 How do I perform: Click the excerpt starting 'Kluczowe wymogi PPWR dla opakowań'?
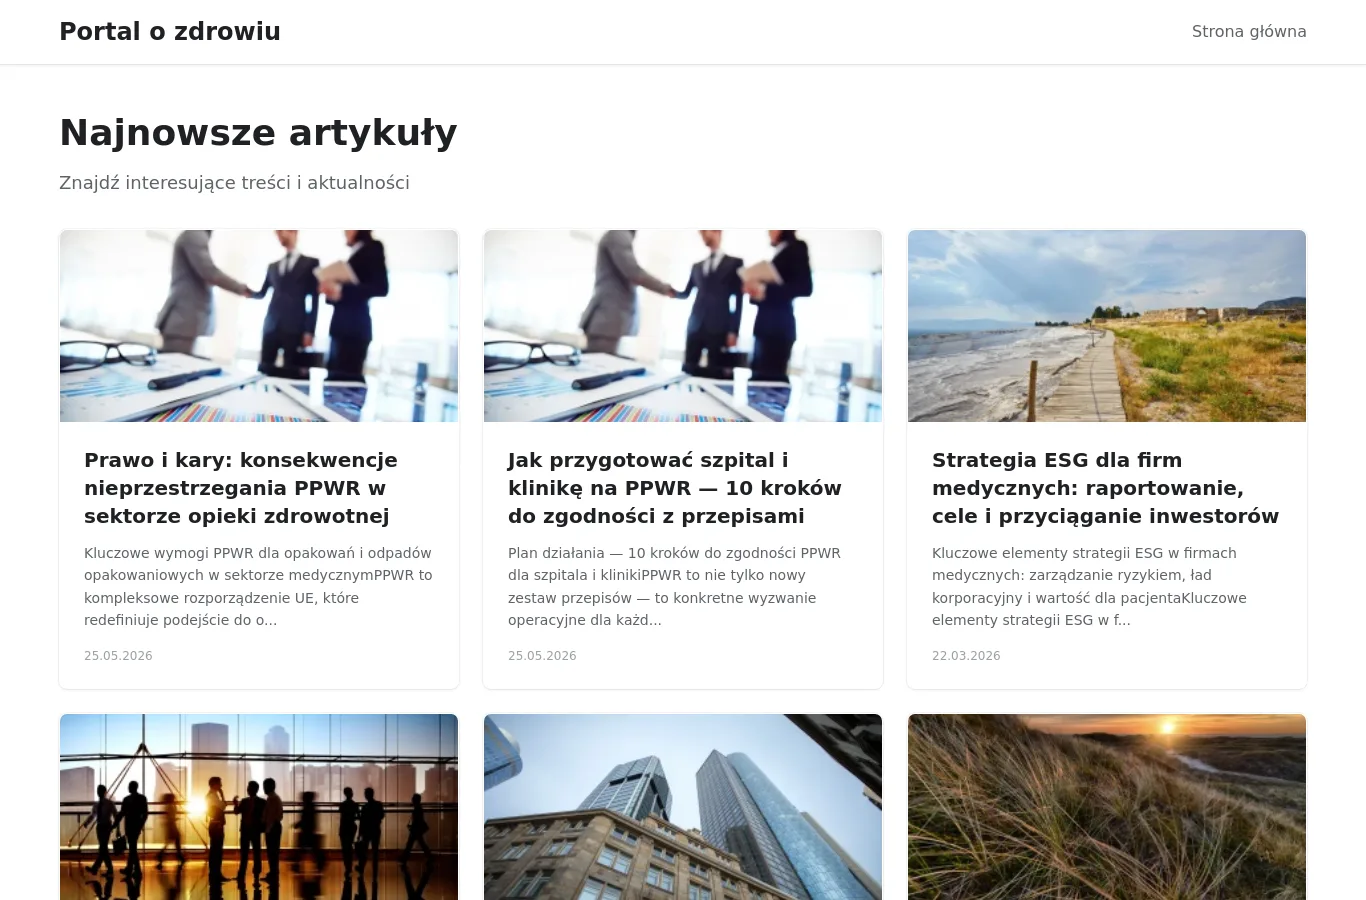click(258, 586)
